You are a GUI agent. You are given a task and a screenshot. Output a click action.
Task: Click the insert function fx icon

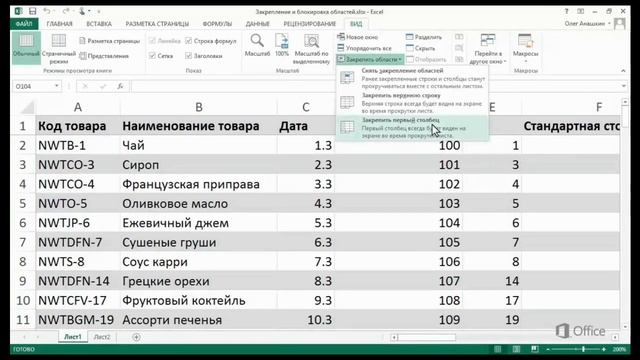[x=120, y=86]
